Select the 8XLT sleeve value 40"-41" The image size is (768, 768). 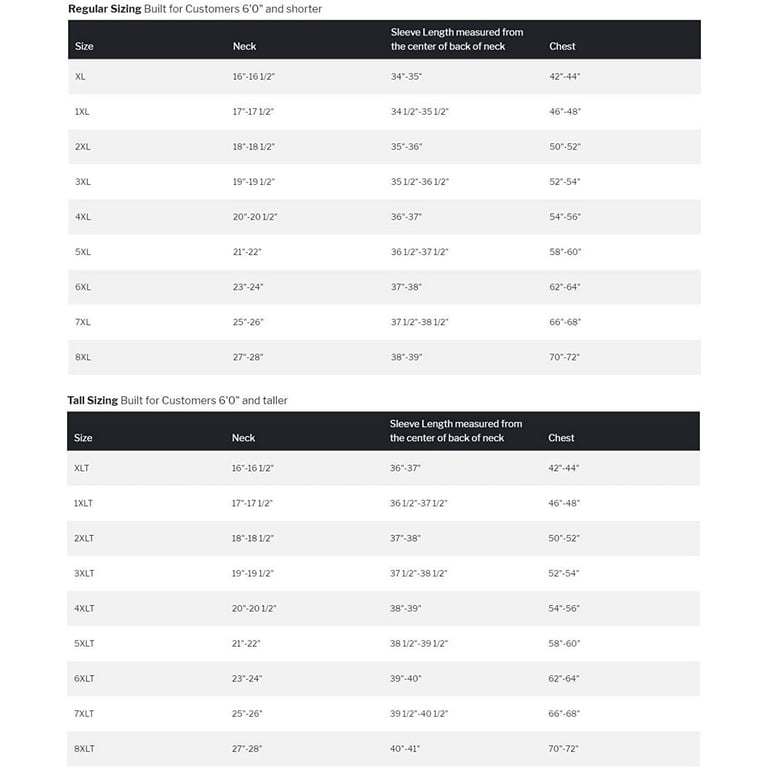[405, 748]
